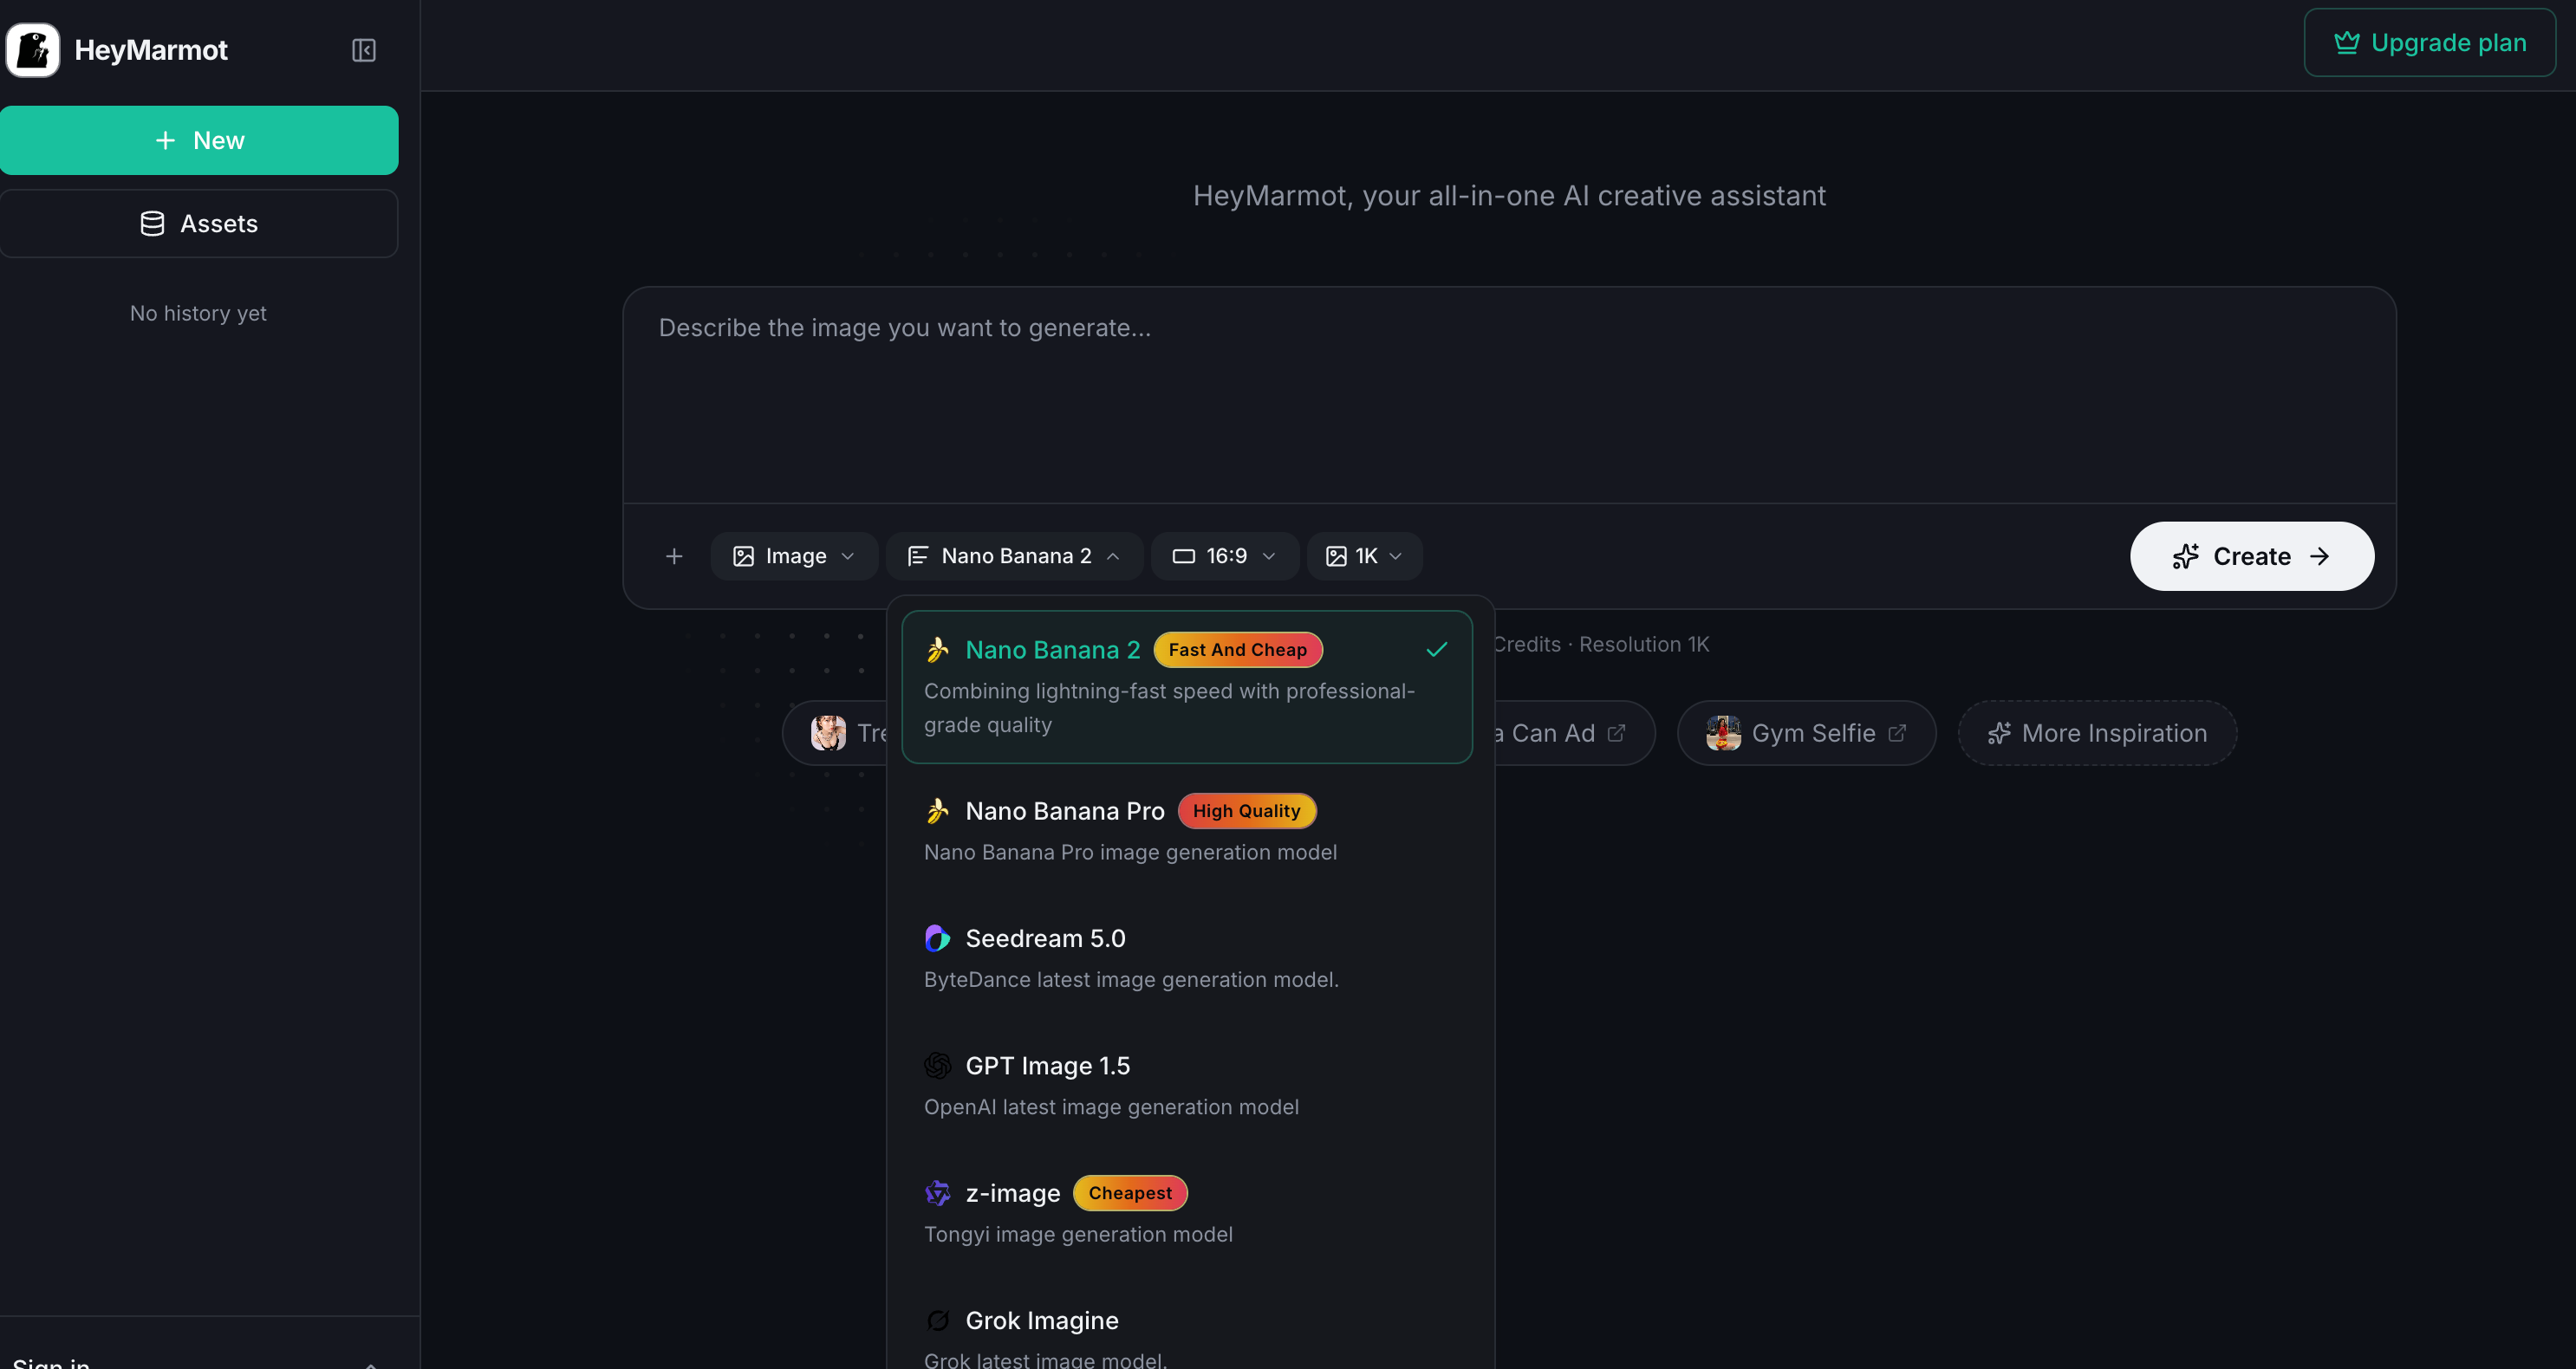Viewport: 2576px width, 1369px height.
Task: Click the Seedream 5.0 ByteDance icon
Action: tap(937, 938)
